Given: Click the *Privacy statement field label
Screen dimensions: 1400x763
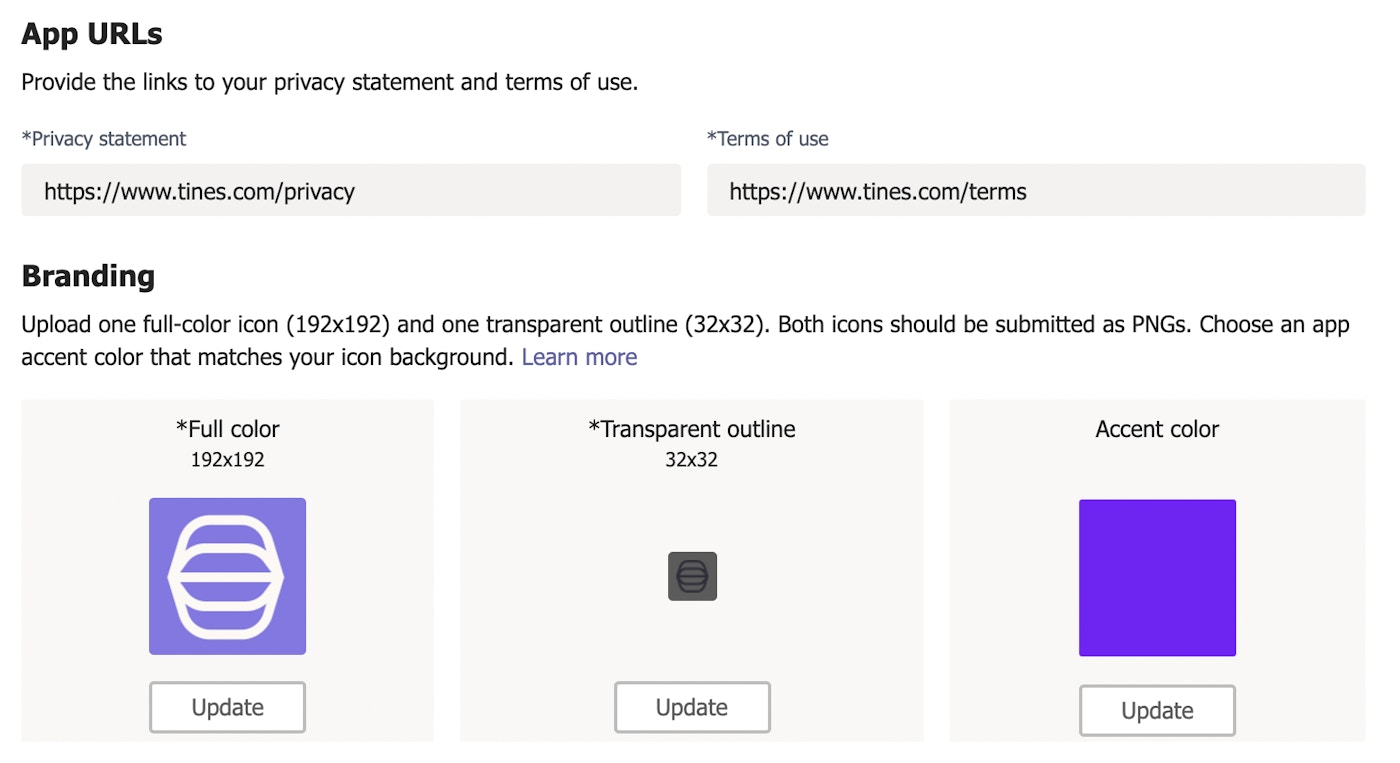Looking at the screenshot, I should [104, 139].
